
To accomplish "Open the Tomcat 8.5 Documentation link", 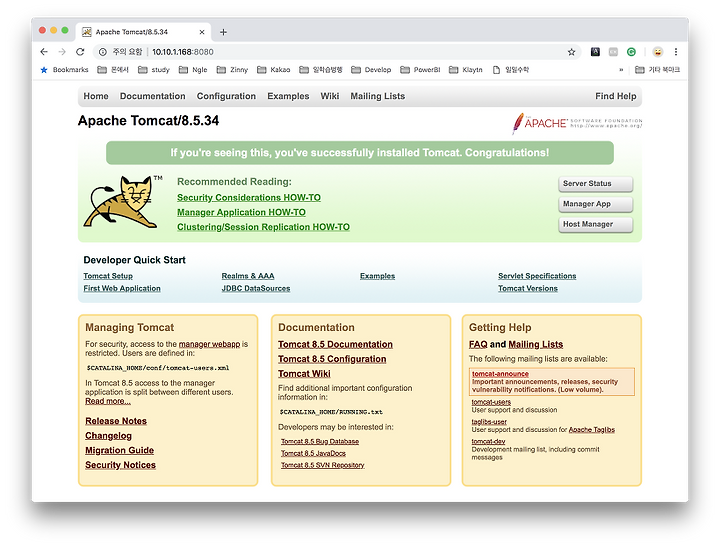I will [335, 344].
